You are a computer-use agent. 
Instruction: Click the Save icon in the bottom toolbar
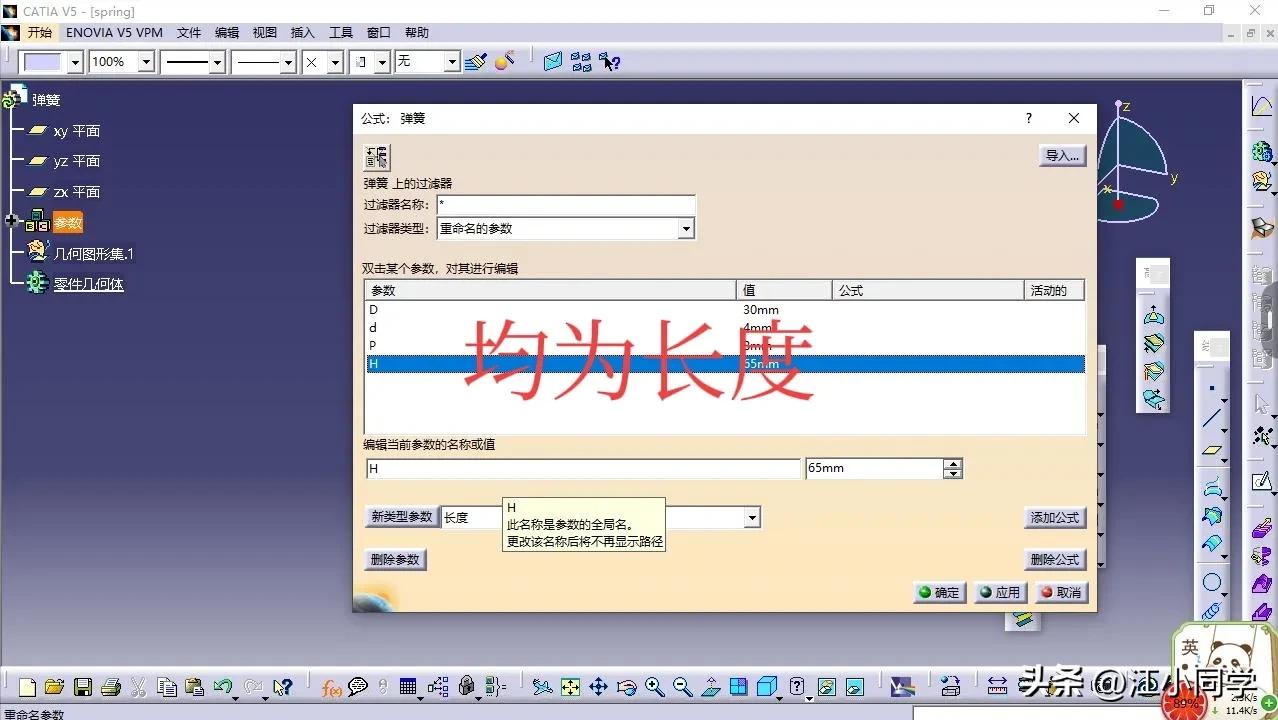click(82, 687)
